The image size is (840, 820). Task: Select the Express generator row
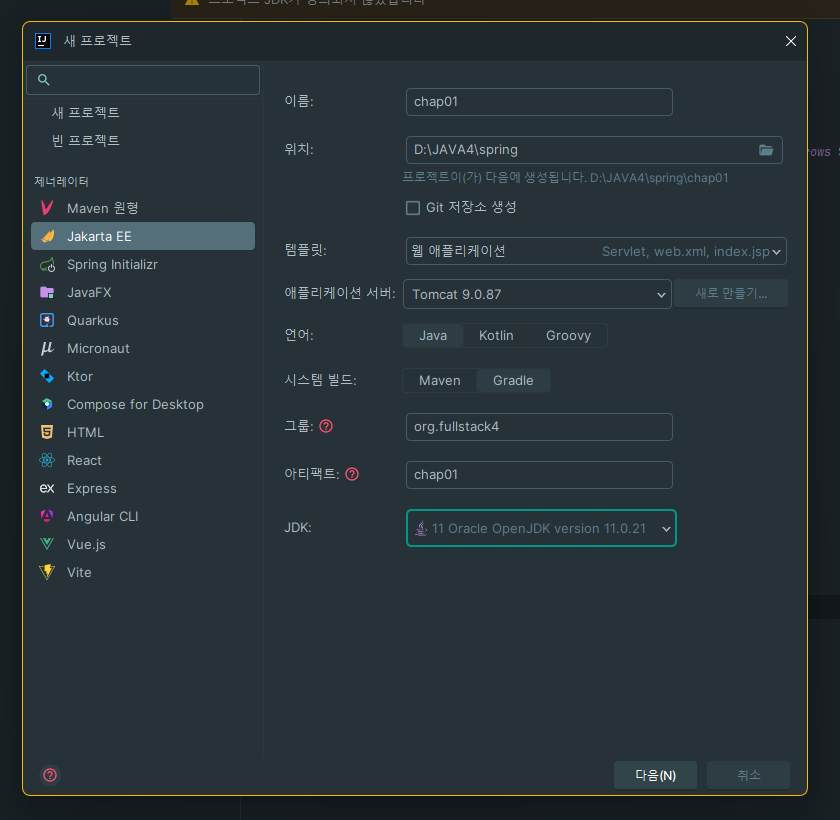tap(143, 488)
